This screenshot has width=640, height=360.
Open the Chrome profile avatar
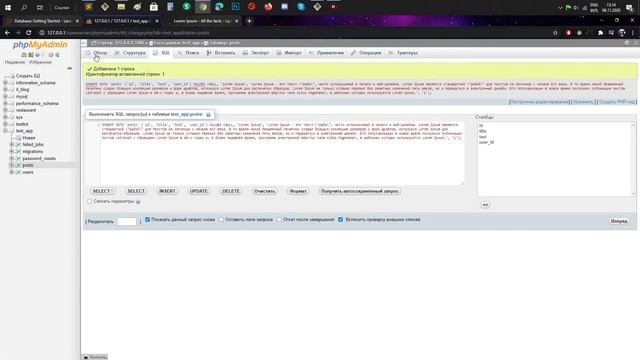click(x=622, y=33)
